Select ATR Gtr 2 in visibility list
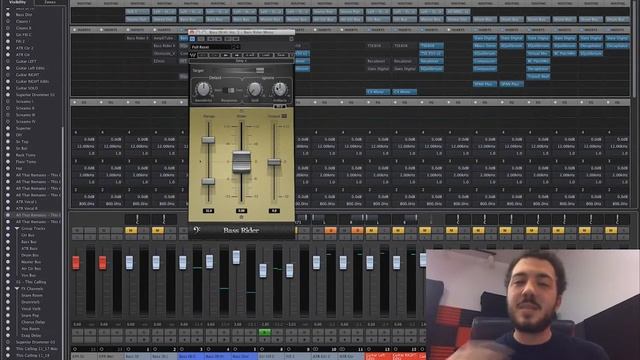This screenshot has height=360, width=640. (24, 48)
